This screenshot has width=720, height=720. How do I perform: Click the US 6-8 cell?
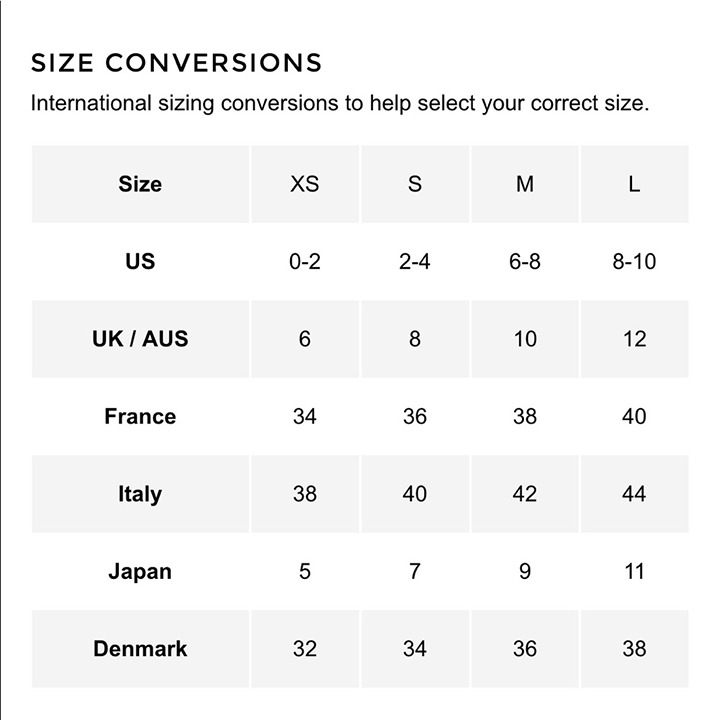pyautogui.click(x=524, y=262)
